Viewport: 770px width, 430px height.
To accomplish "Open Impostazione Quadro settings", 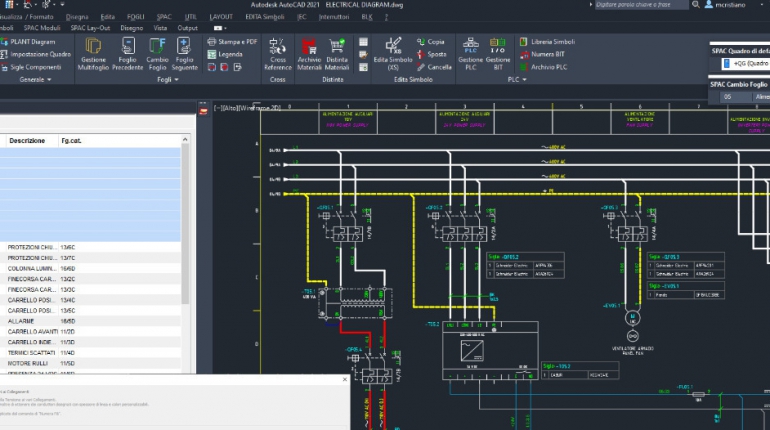I will (x=35, y=54).
